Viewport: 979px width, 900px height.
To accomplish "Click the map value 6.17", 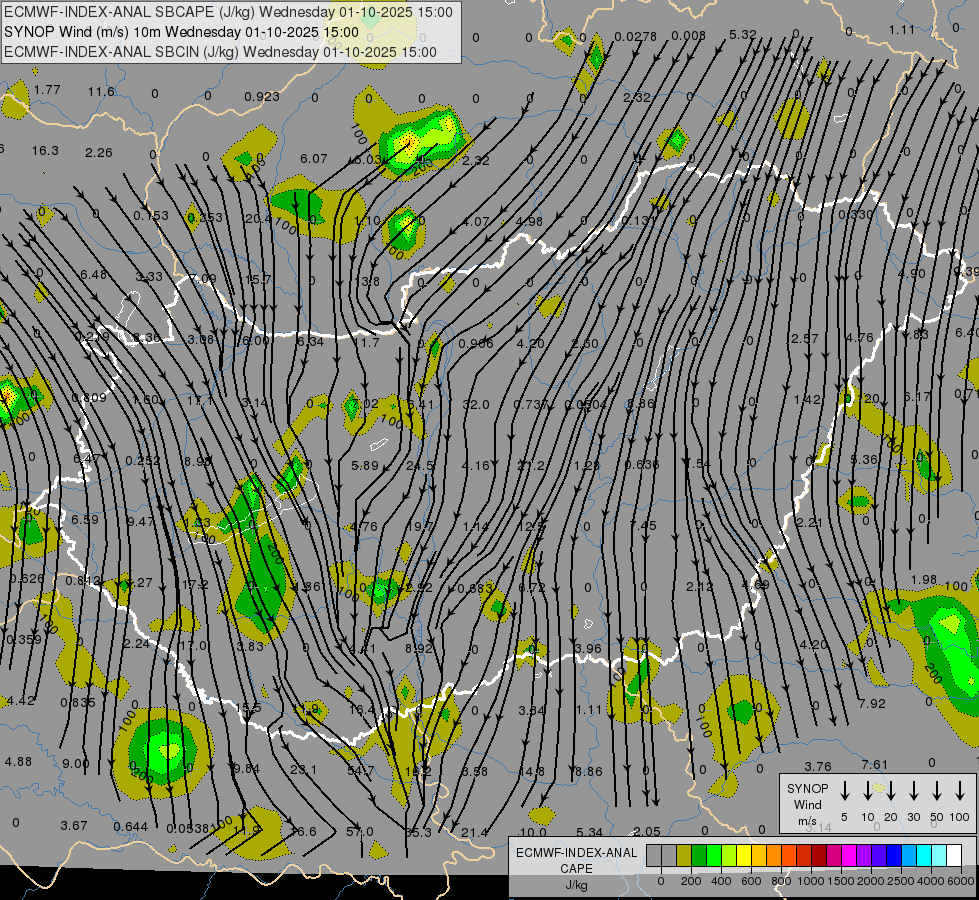I will point(917,396).
